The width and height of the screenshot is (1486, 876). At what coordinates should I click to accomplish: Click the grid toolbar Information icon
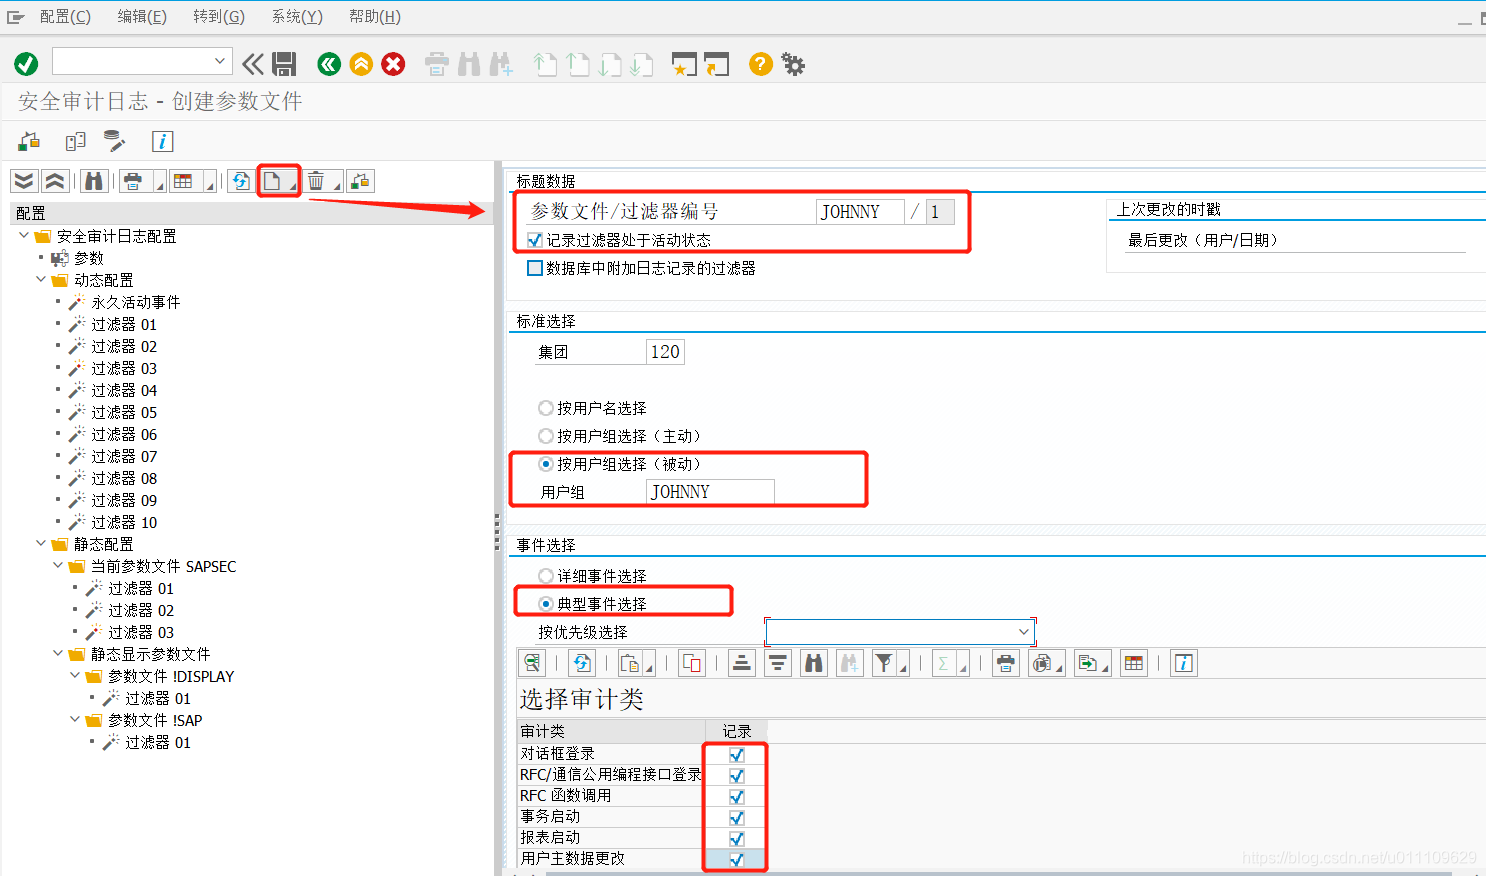(x=1184, y=663)
